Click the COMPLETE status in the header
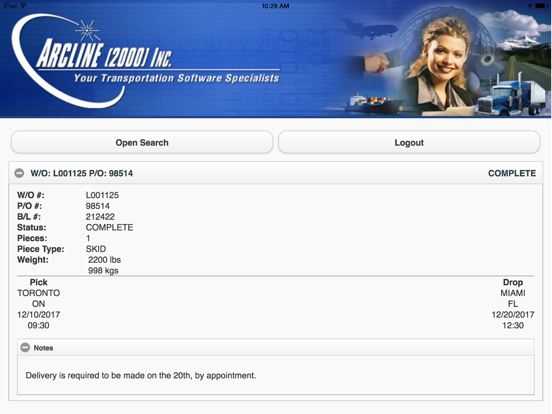Viewport: 552px width, 414px height. click(x=512, y=173)
